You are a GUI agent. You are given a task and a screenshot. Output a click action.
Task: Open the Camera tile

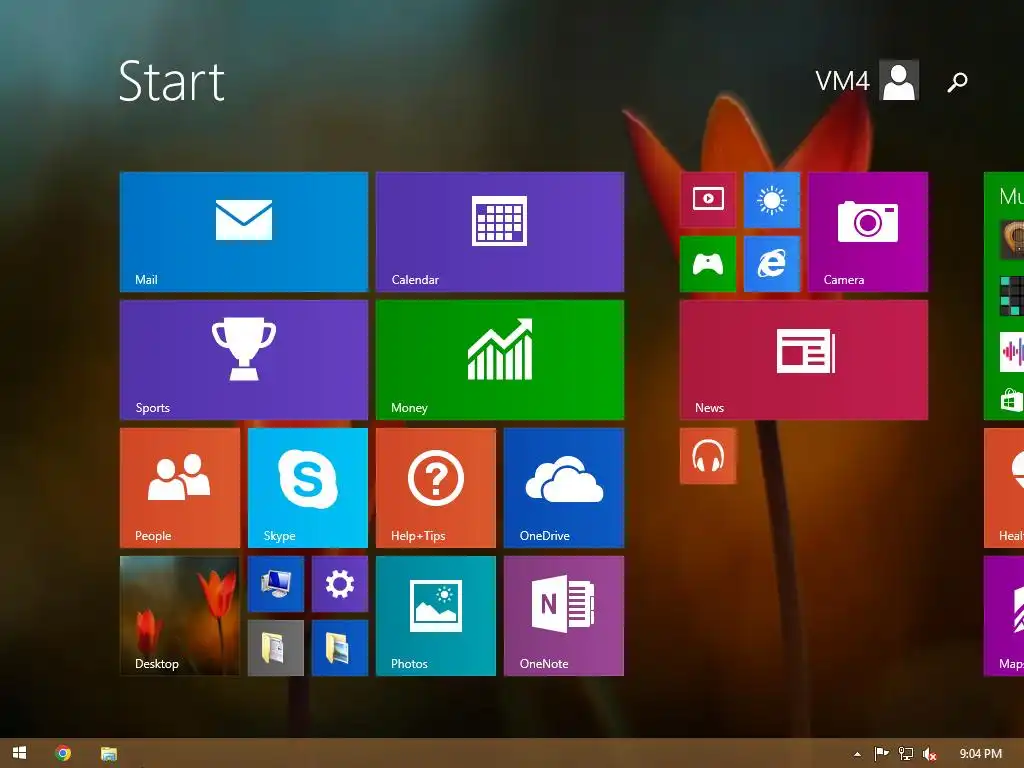(x=868, y=232)
